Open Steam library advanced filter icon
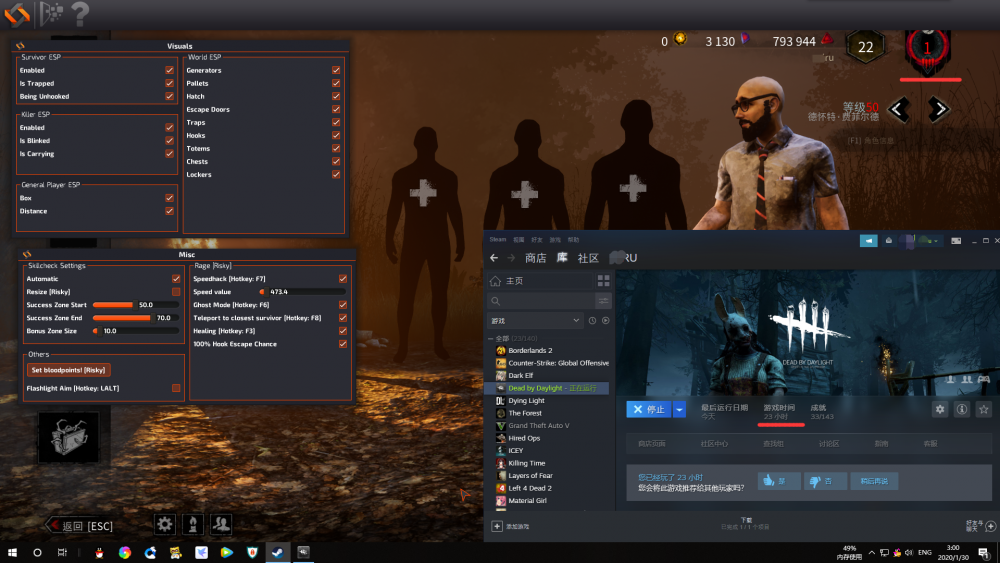The height and width of the screenshot is (563, 1000). click(603, 300)
